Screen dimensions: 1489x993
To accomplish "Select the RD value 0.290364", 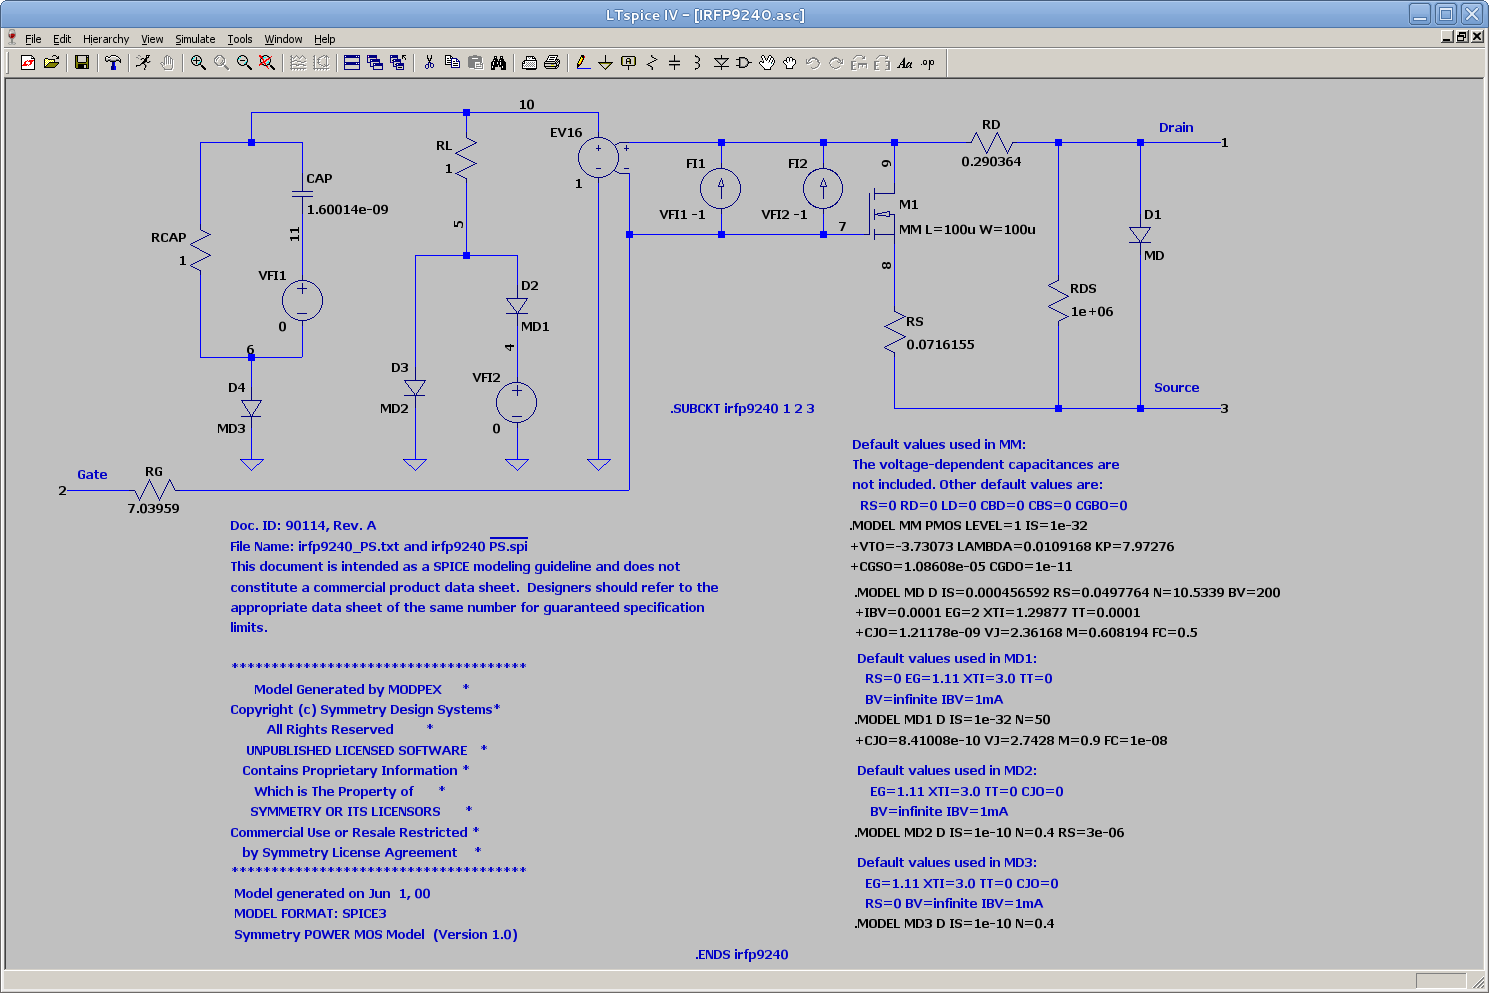I will 991,161.
